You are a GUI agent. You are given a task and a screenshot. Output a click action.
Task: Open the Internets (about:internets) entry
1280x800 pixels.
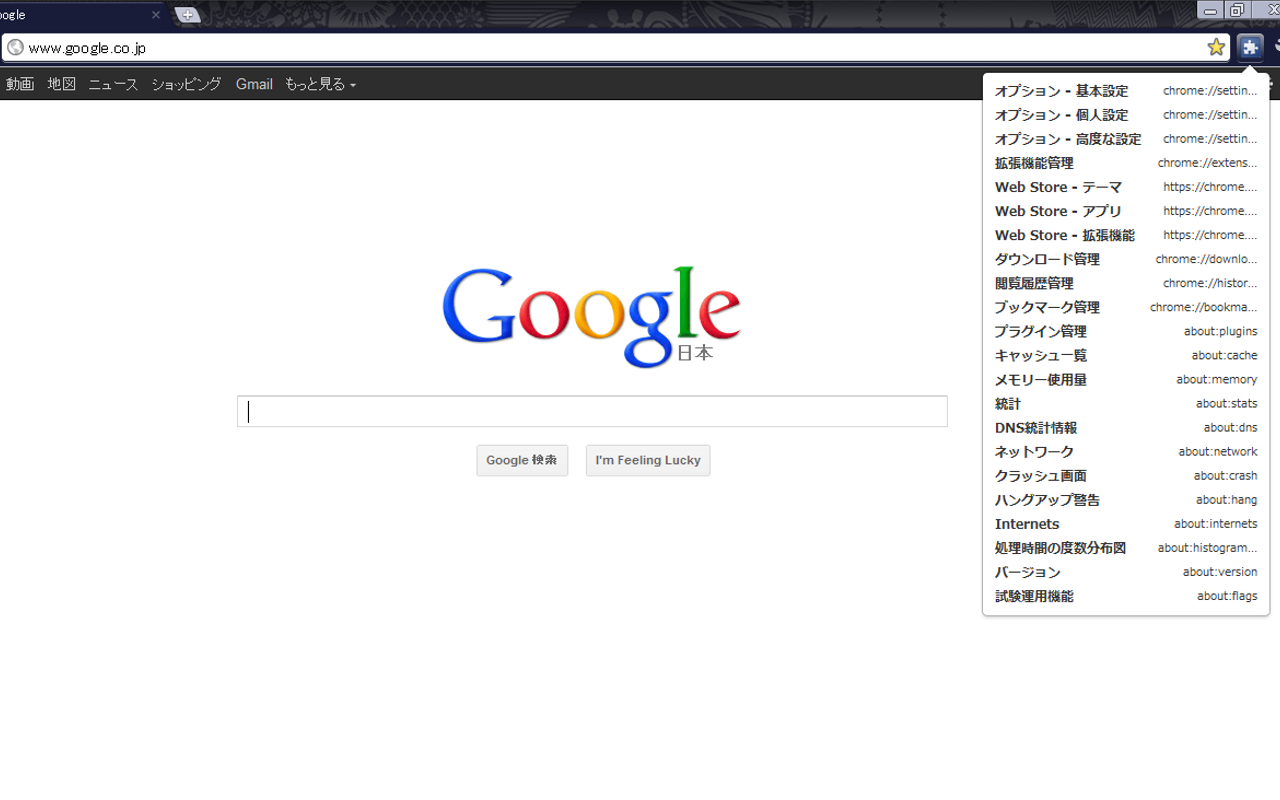pyautogui.click(x=1126, y=524)
